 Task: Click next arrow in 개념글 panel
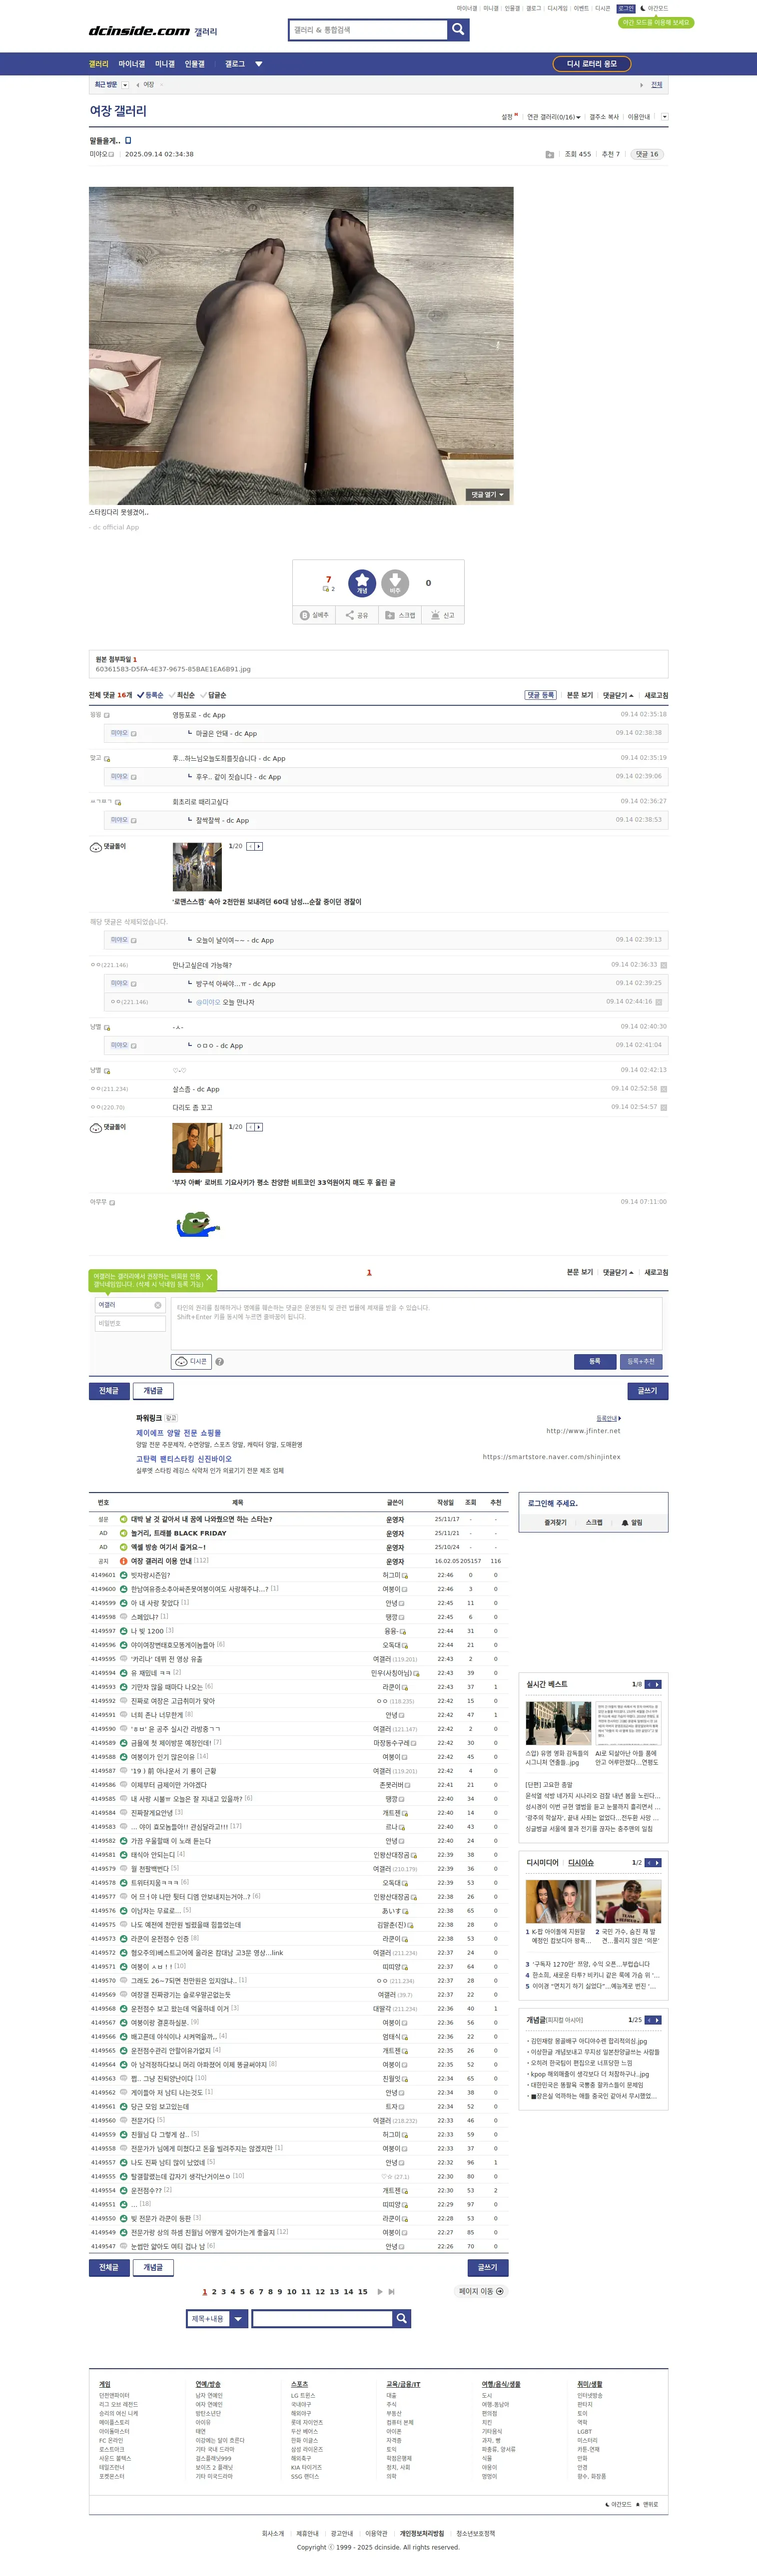pos(657,2020)
